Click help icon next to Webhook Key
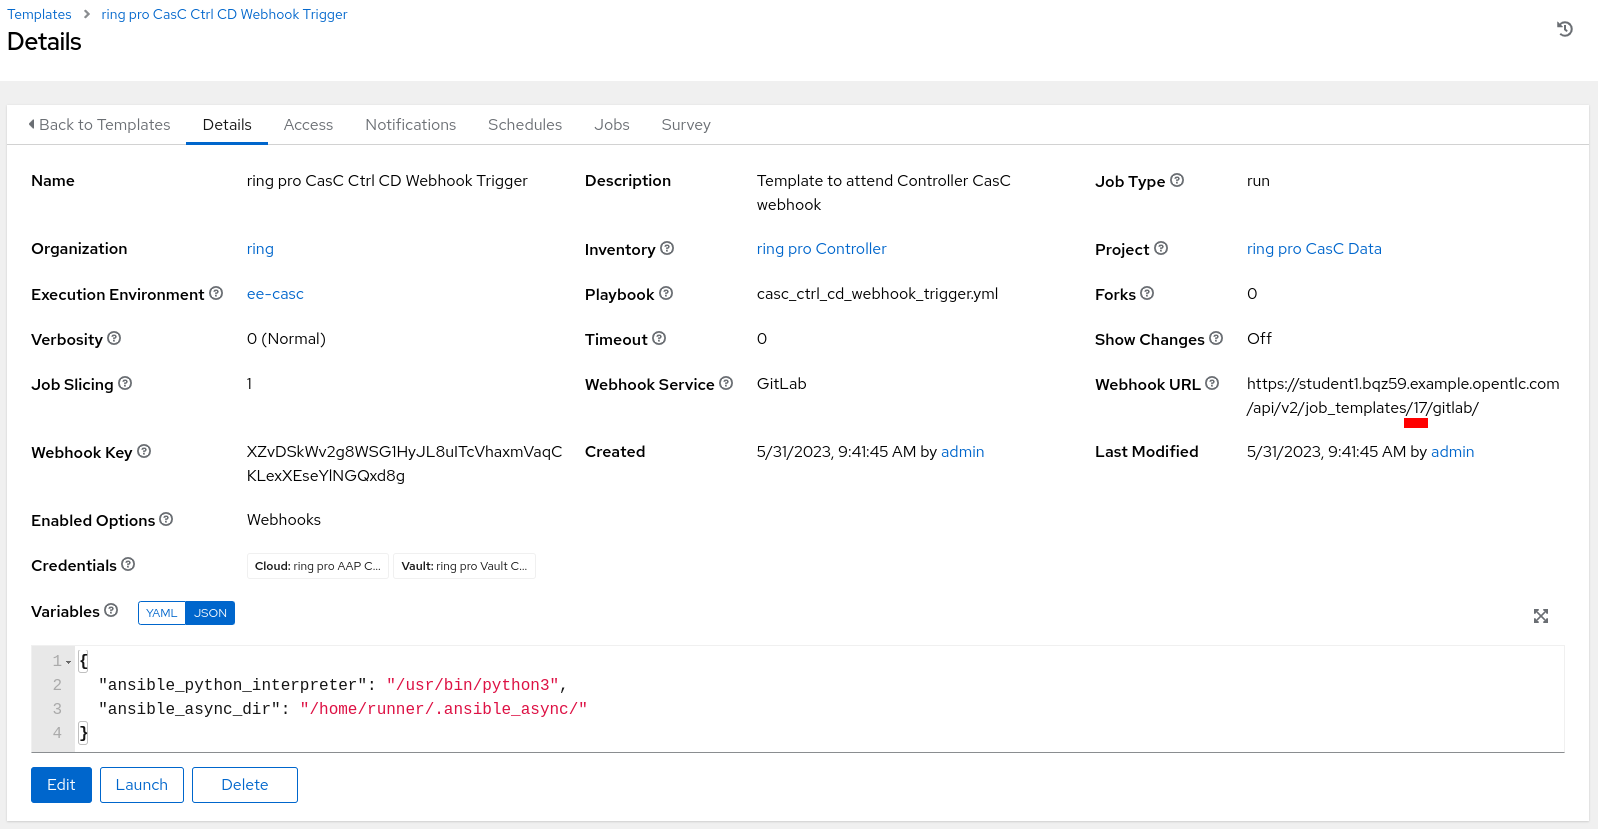 coord(144,451)
